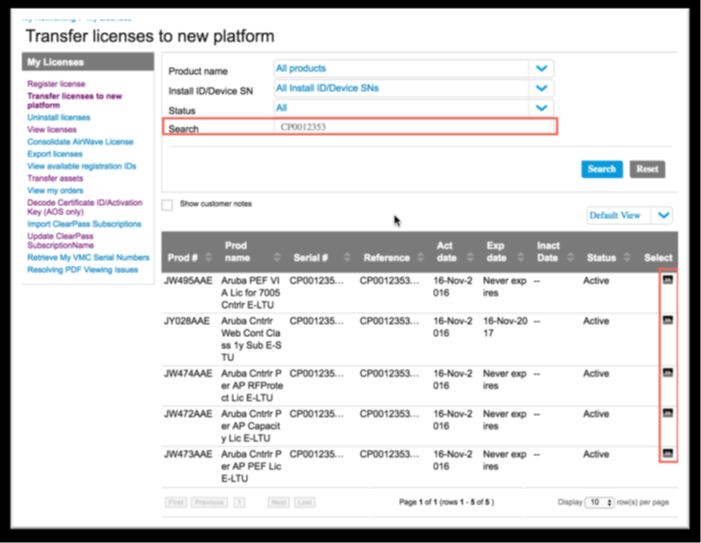Go to Last page button
This screenshot has width=701, height=543.
304,502
